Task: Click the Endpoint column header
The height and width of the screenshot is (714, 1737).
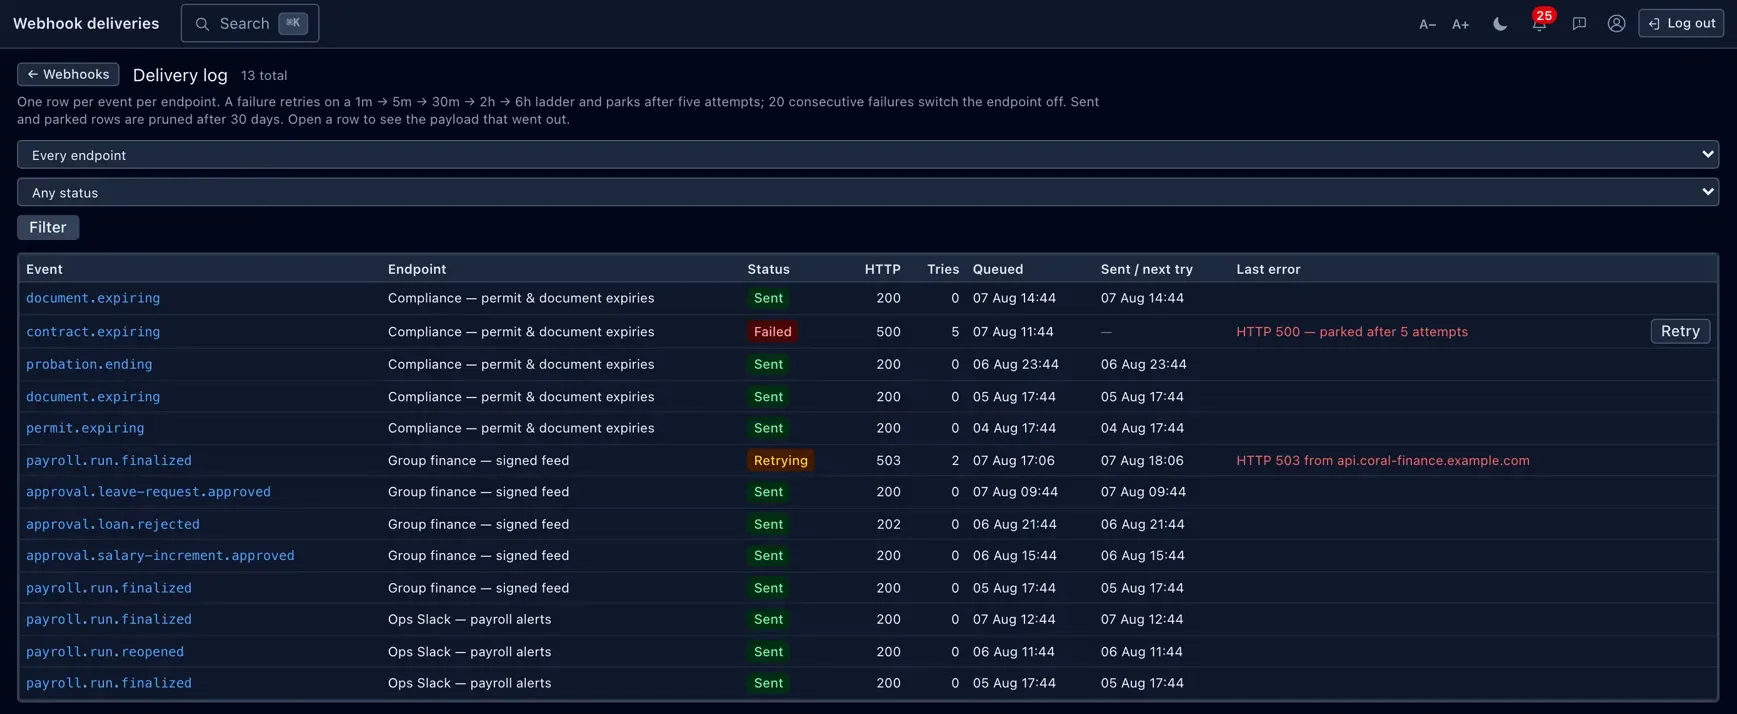Action: (x=417, y=269)
